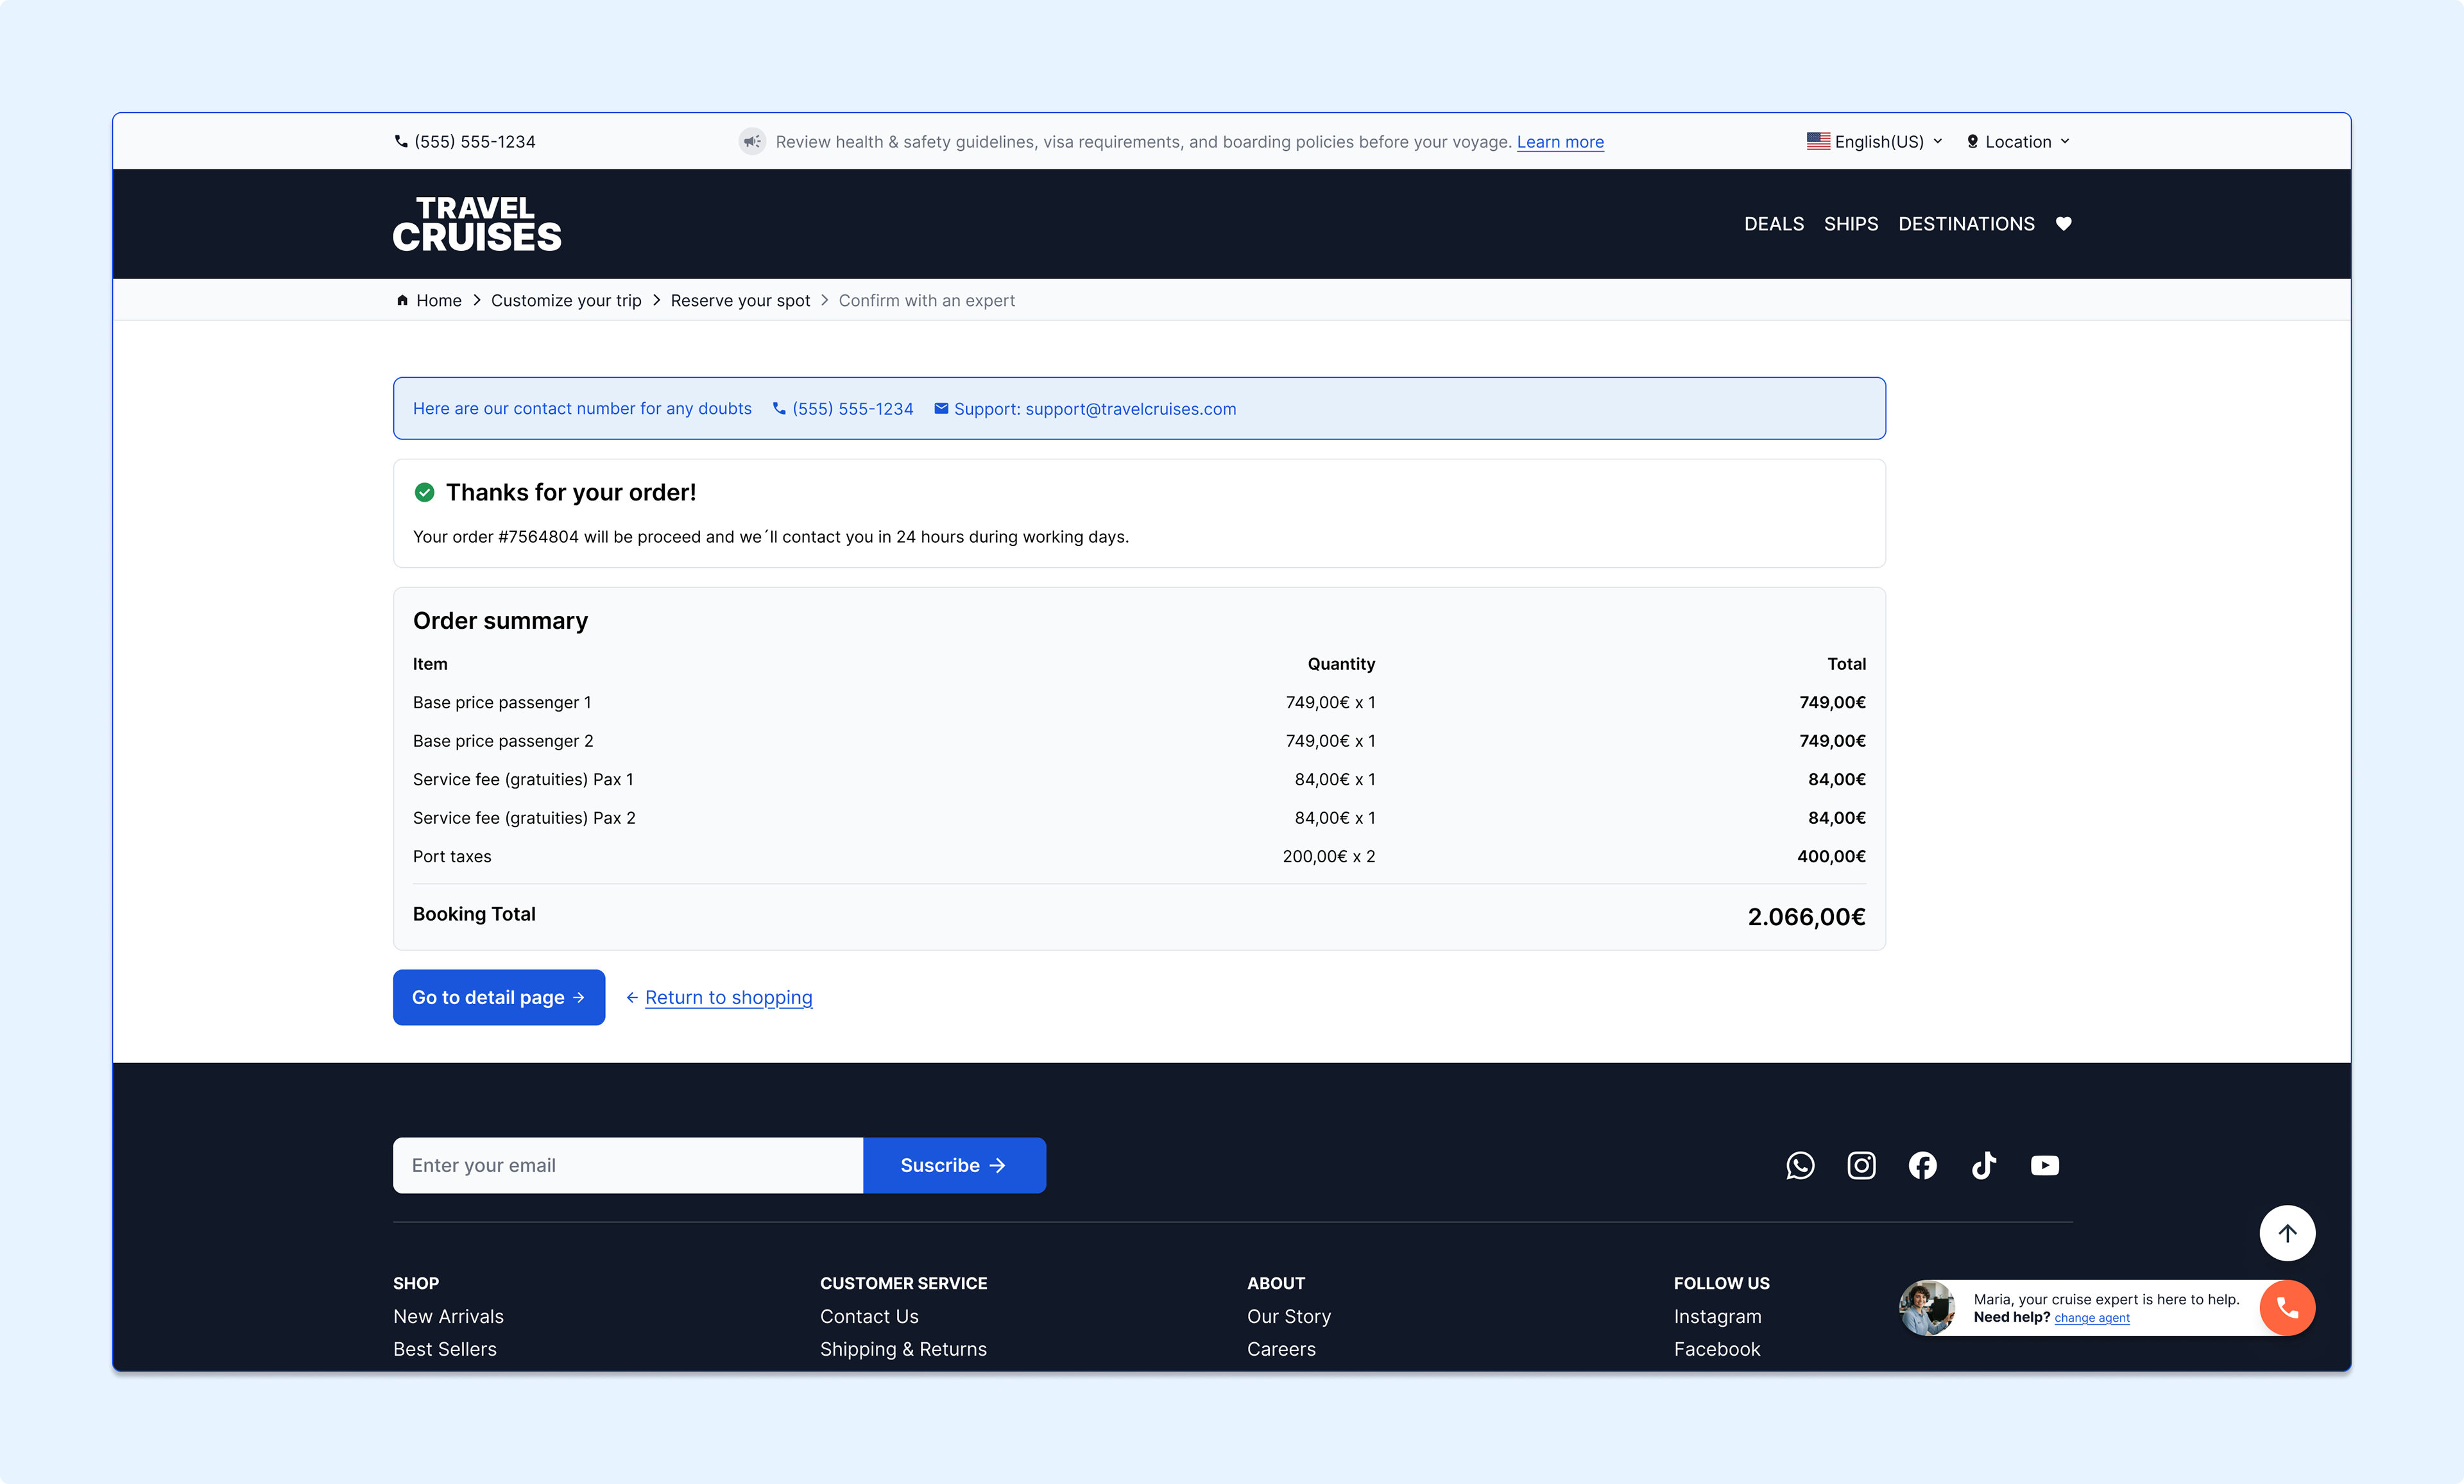Open WhatsApp social icon in footer

[1800, 1165]
